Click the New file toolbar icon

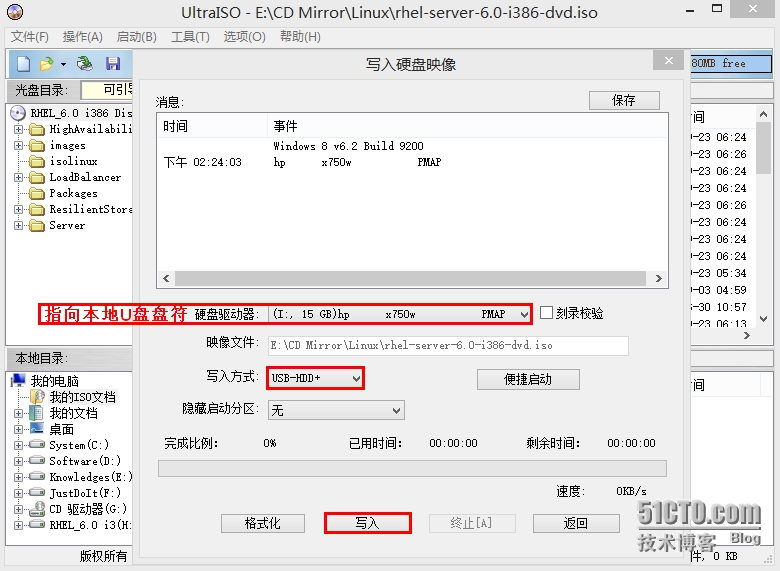(x=23, y=64)
